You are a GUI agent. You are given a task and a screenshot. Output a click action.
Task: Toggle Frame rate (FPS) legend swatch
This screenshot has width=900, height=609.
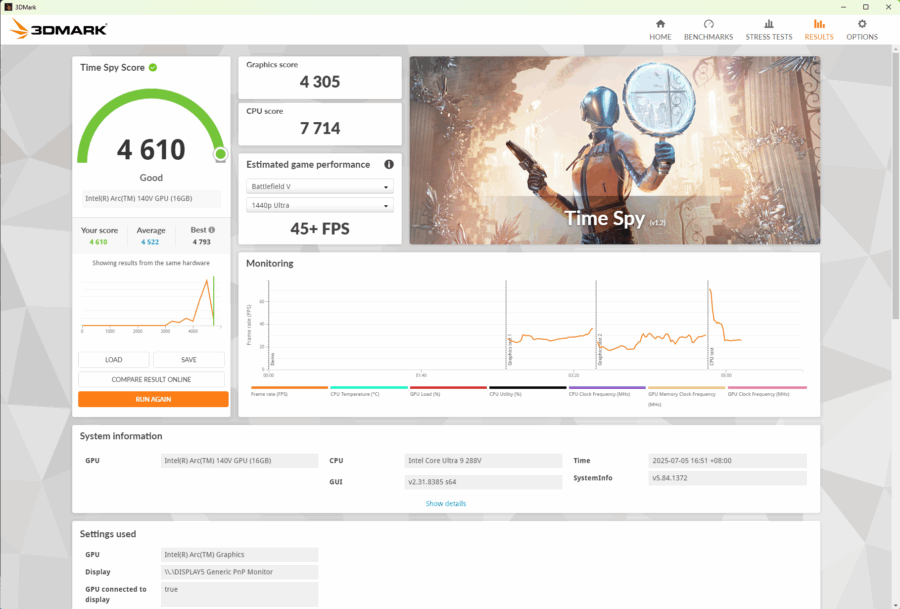(289, 387)
